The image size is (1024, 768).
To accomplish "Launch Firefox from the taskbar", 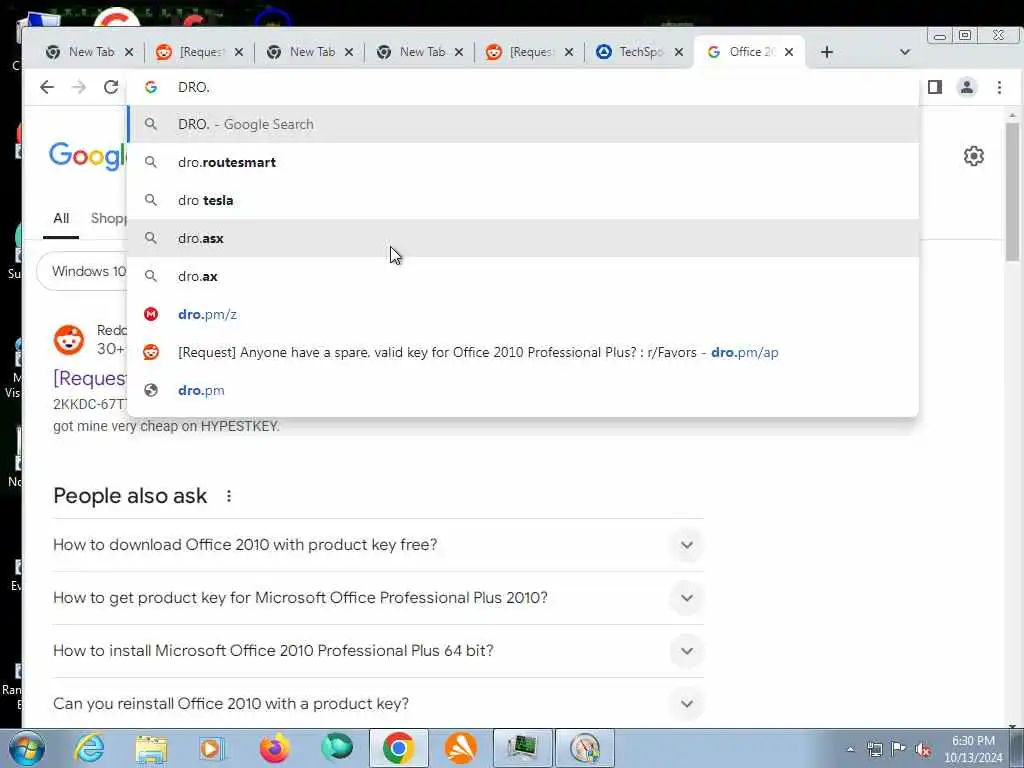I will 275,748.
